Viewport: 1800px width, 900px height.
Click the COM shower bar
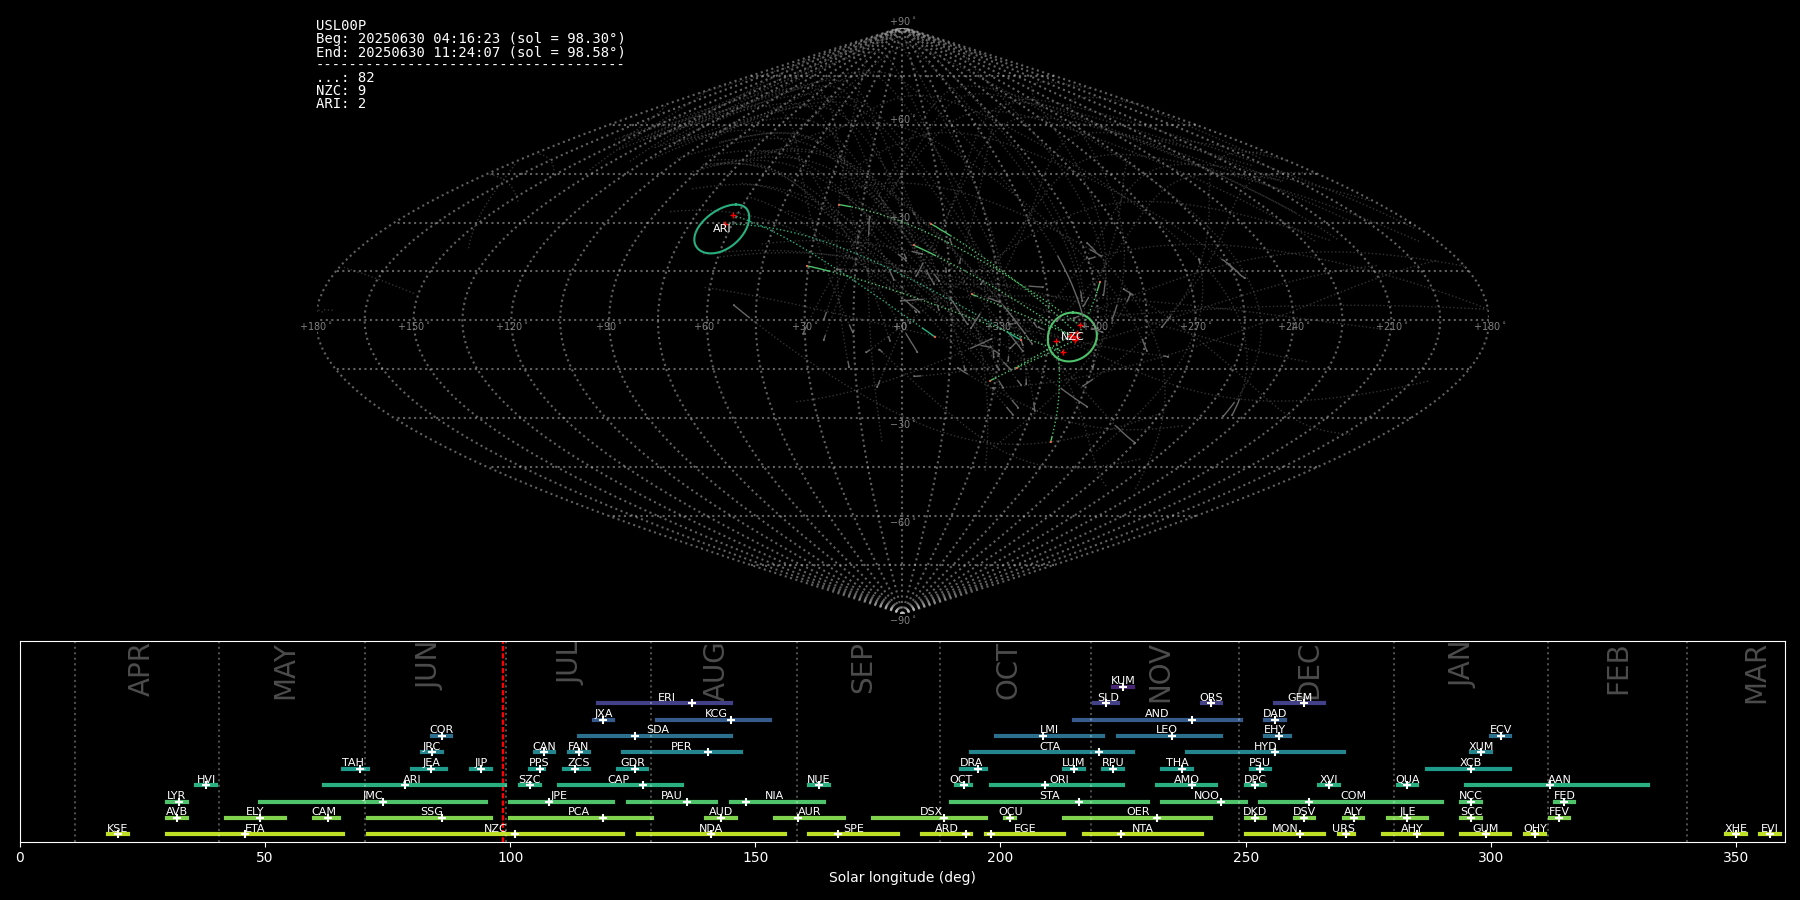click(x=1351, y=802)
